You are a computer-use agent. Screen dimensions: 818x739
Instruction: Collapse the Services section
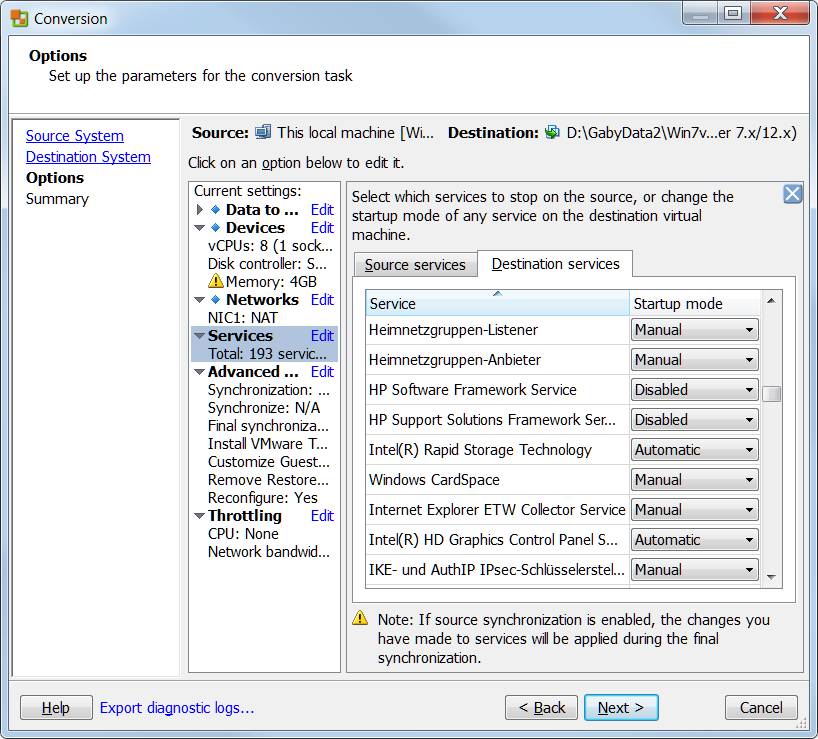199,336
